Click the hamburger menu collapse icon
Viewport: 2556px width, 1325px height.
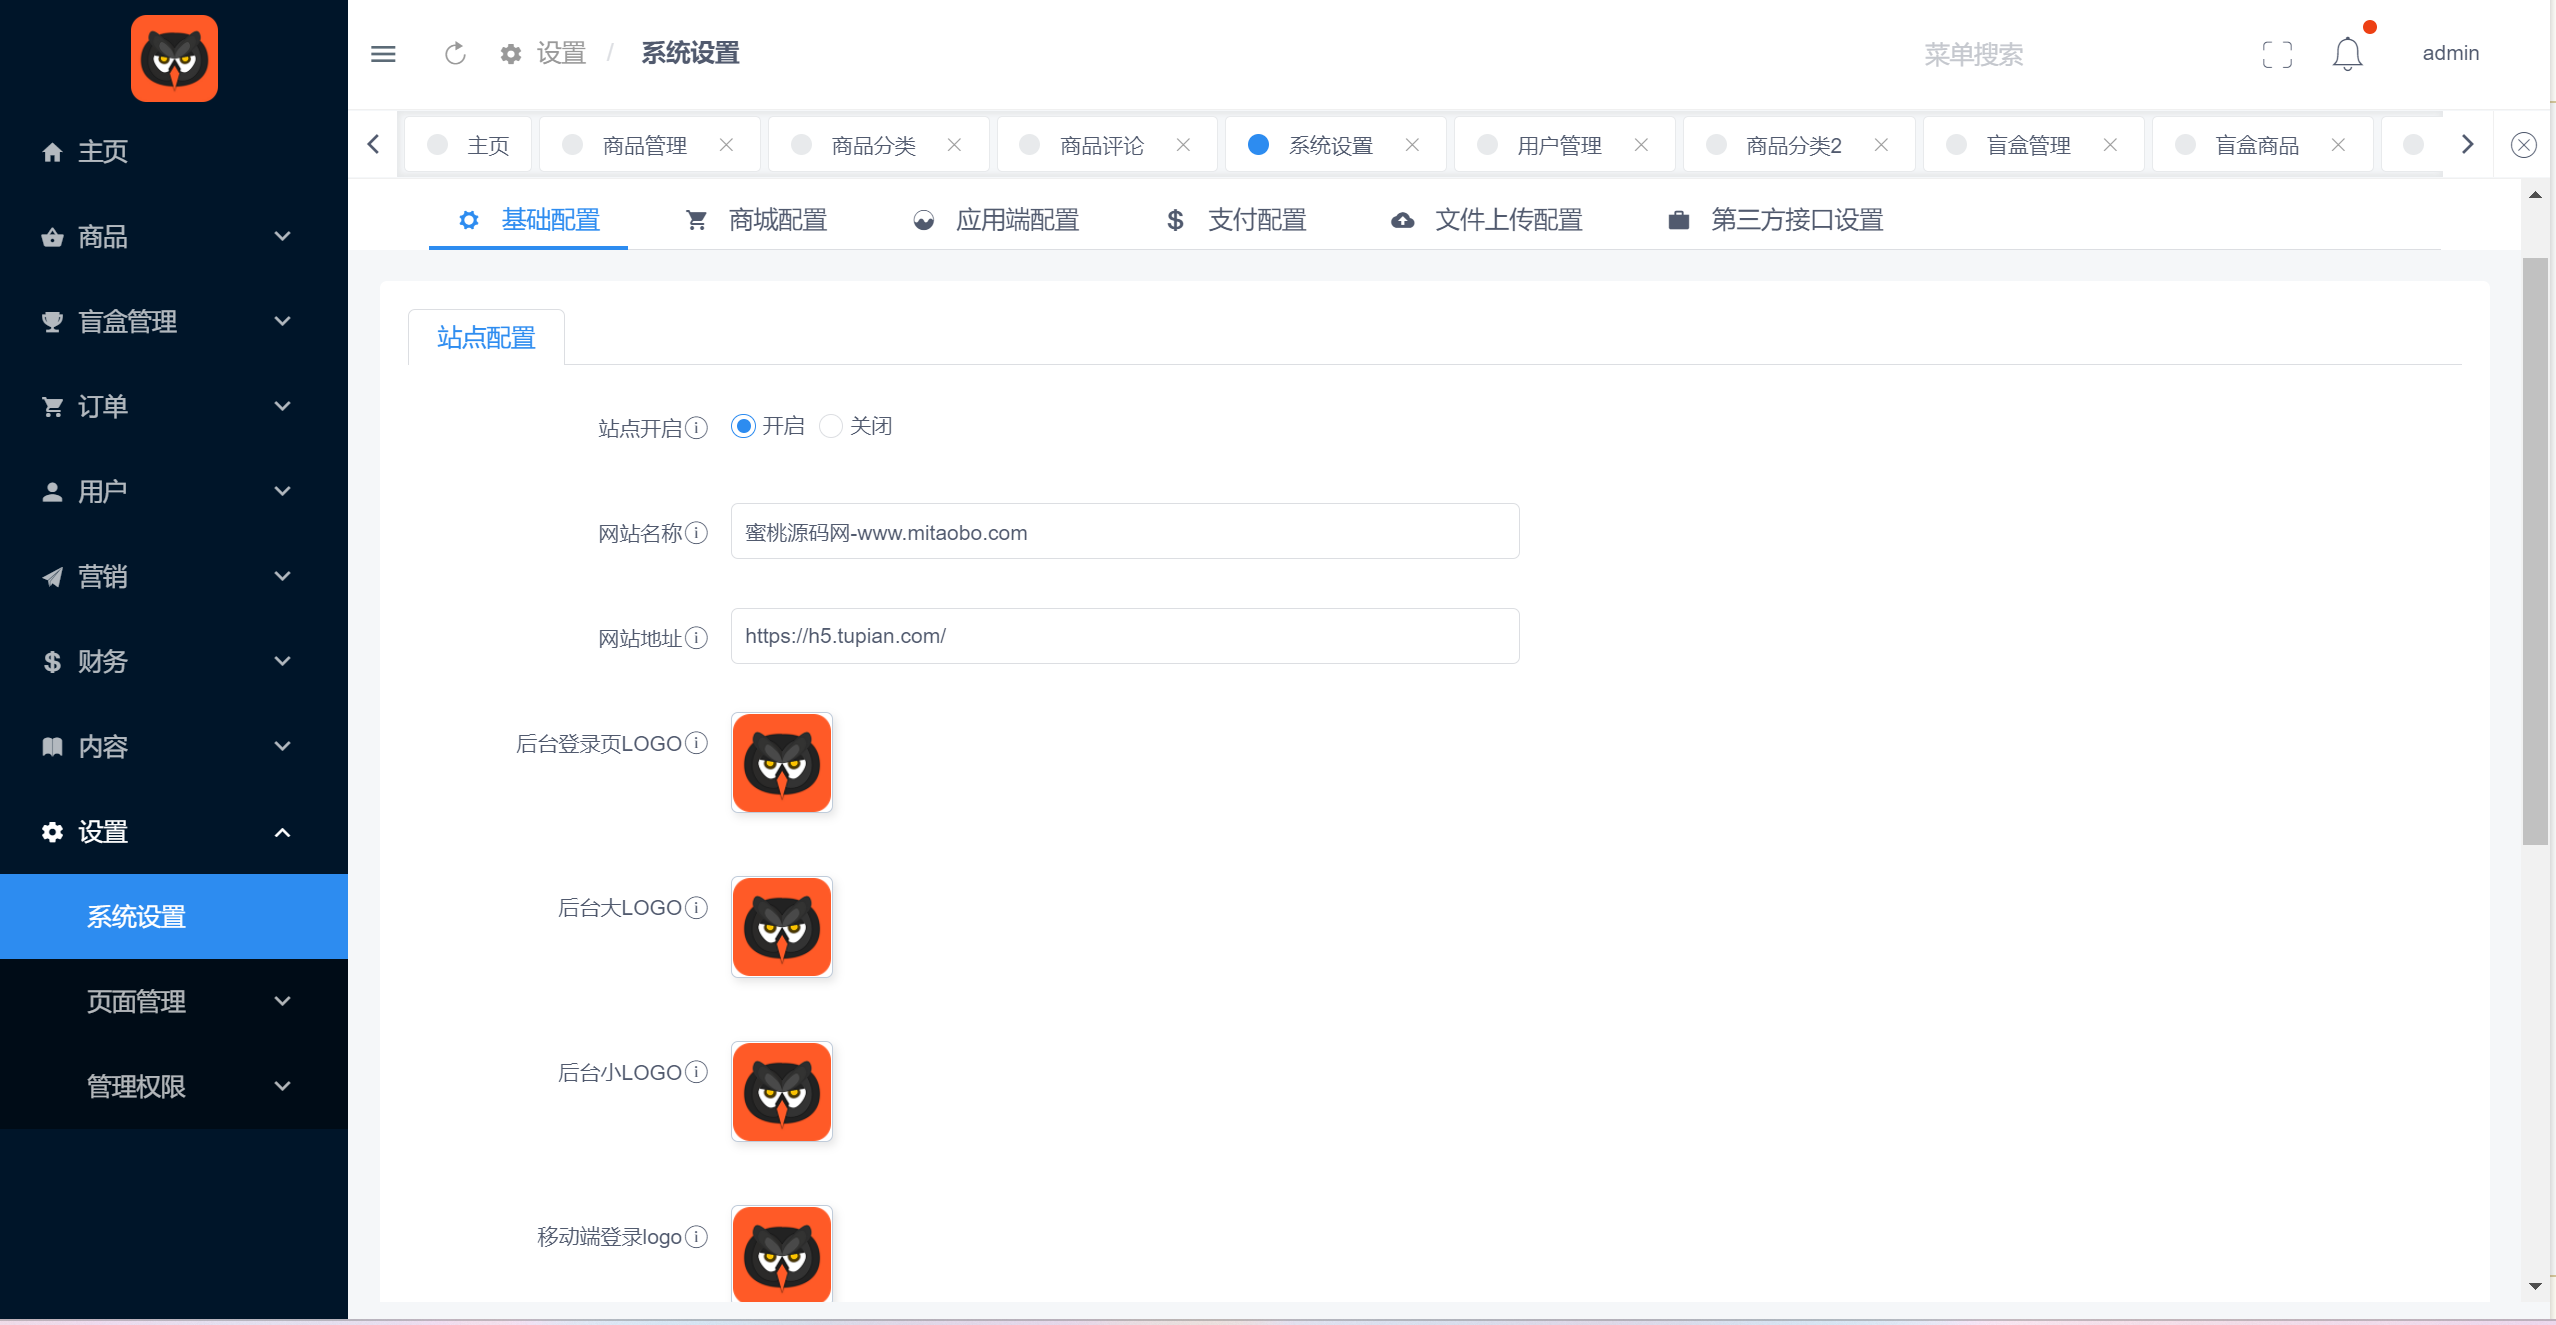(383, 54)
